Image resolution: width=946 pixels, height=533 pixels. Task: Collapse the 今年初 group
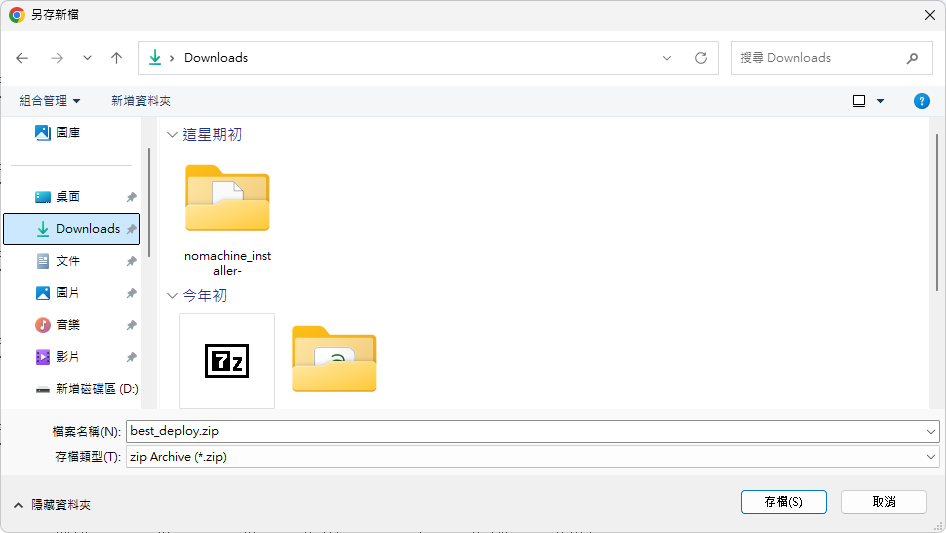pos(172,296)
